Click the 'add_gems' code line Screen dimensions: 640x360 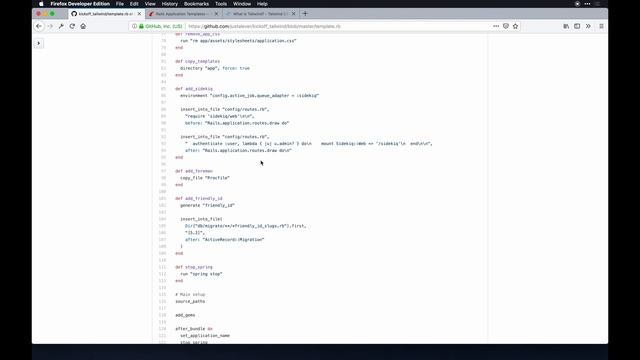185,315
